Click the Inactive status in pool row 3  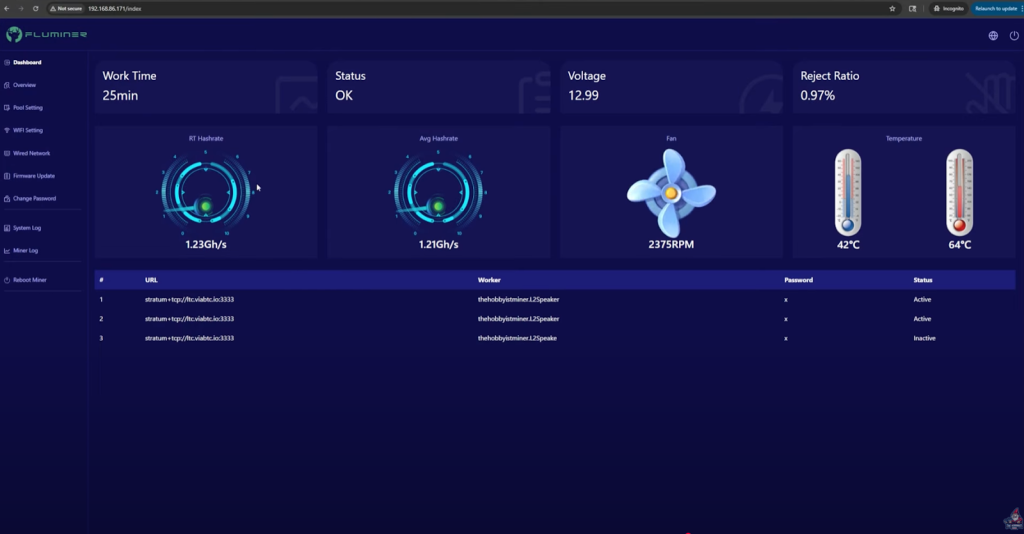point(924,338)
